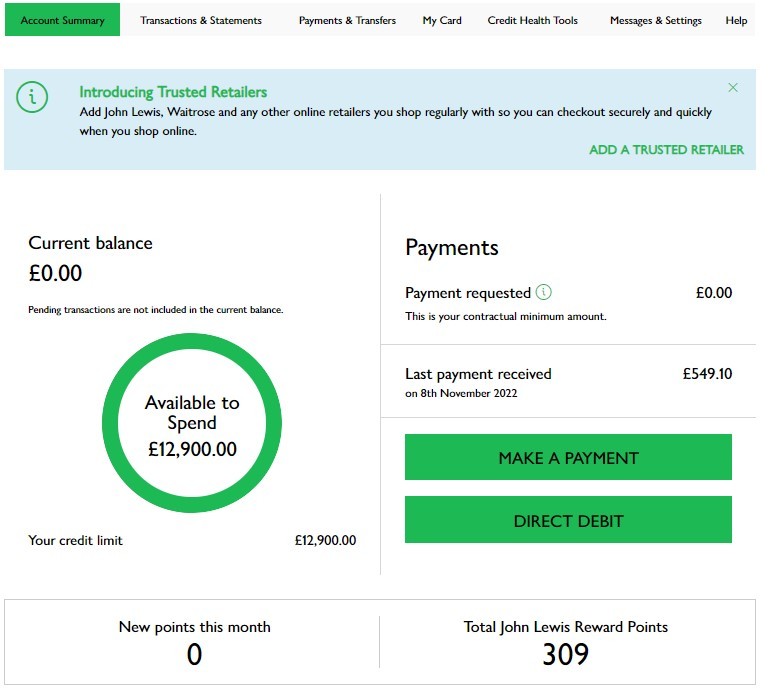Click the Payments heading
Image resolution: width=775 pixels, height=697 pixels.
pos(452,248)
